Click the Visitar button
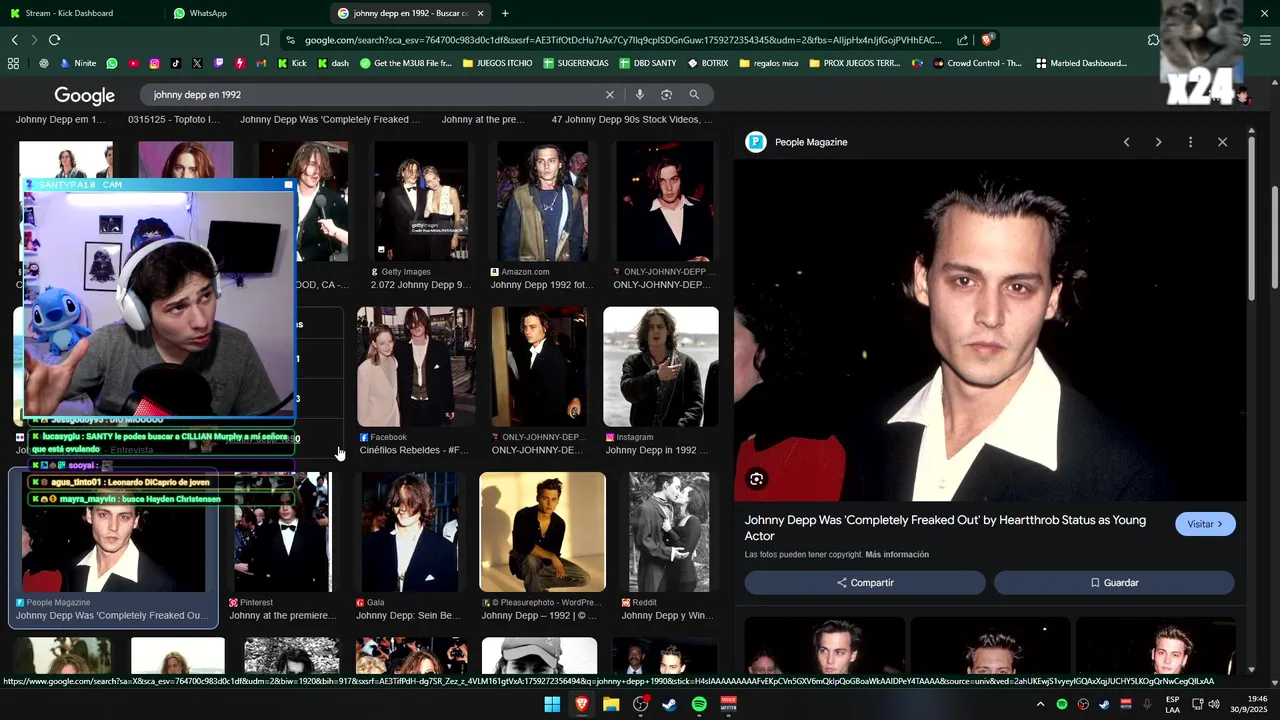1280x720 pixels. point(1205,524)
